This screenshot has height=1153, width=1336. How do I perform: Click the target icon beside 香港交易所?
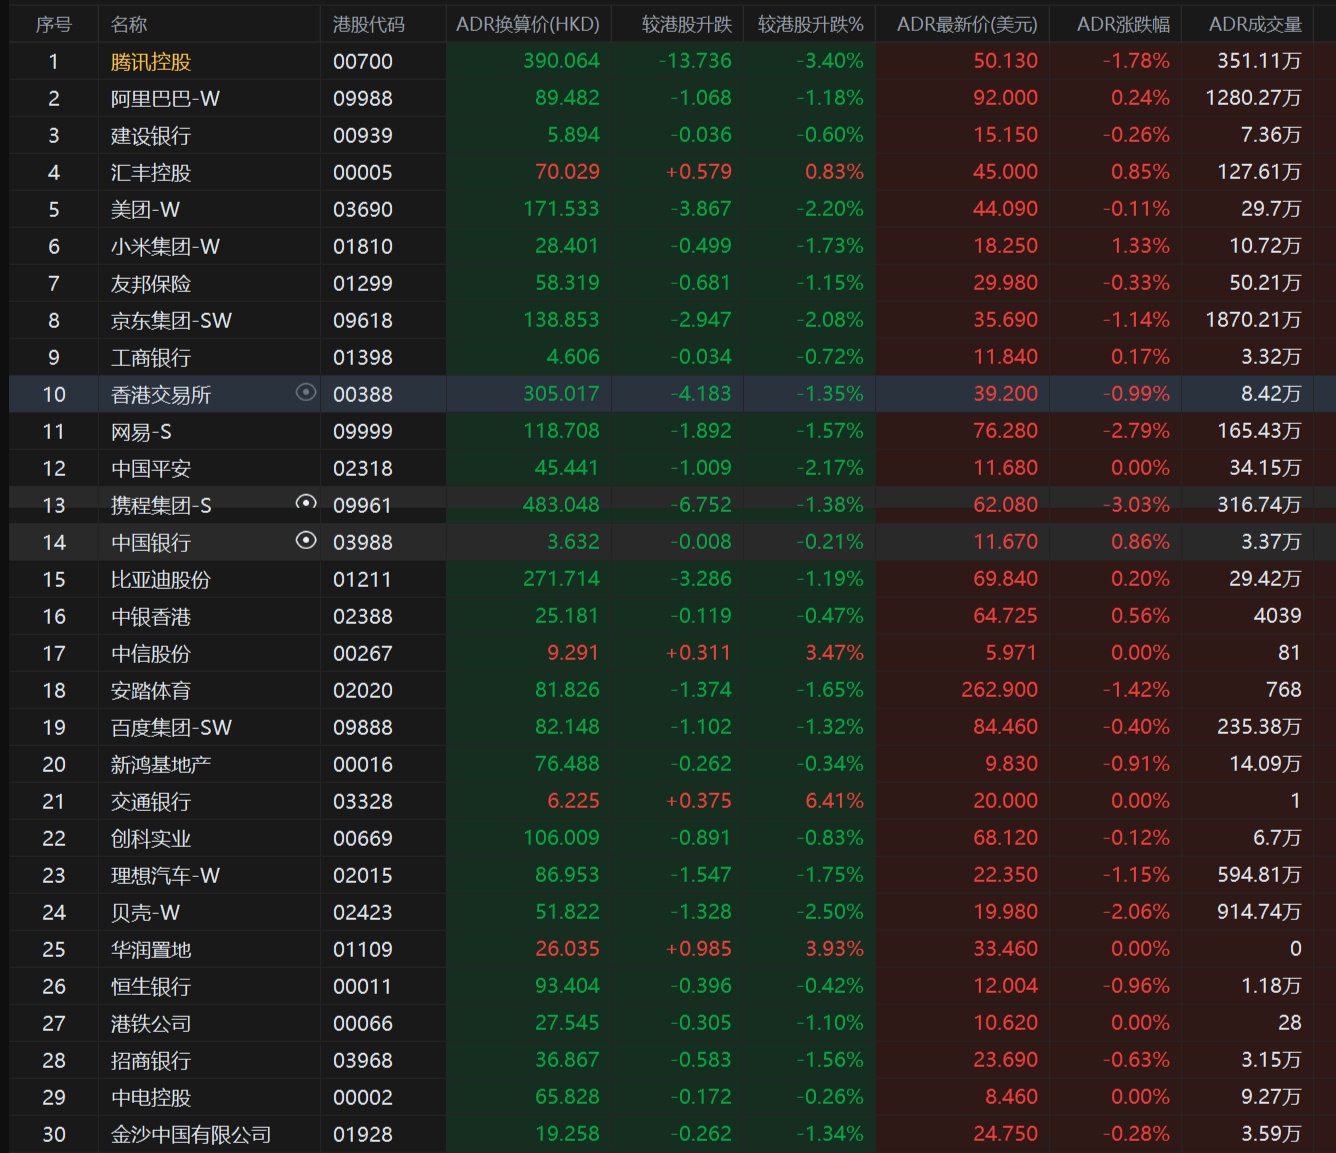pyautogui.click(x=306, y=393)
